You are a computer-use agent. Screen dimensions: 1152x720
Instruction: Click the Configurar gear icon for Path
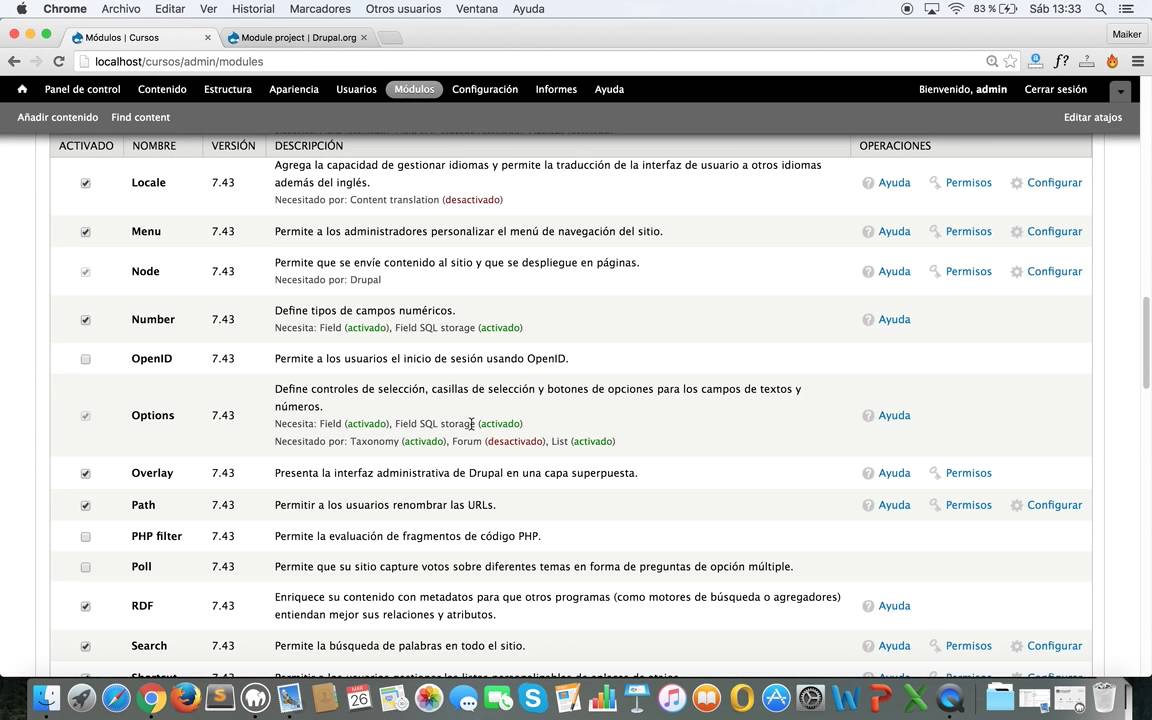coord(1016,505)
